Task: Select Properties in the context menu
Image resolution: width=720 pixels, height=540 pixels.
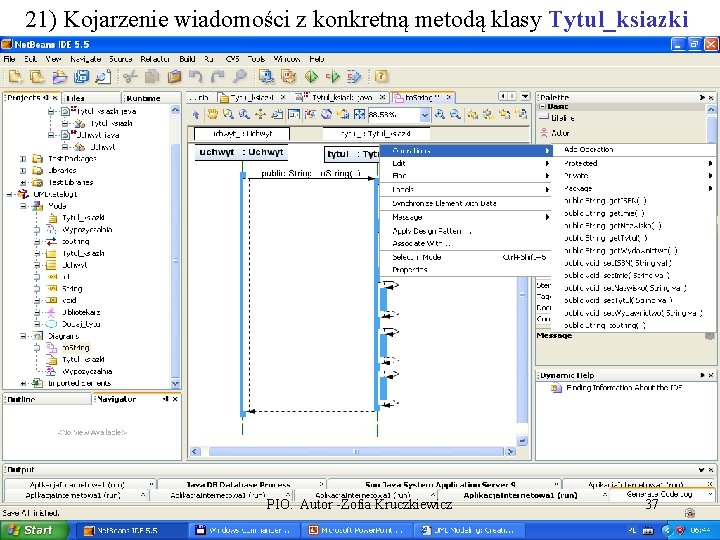Action: 466,270
